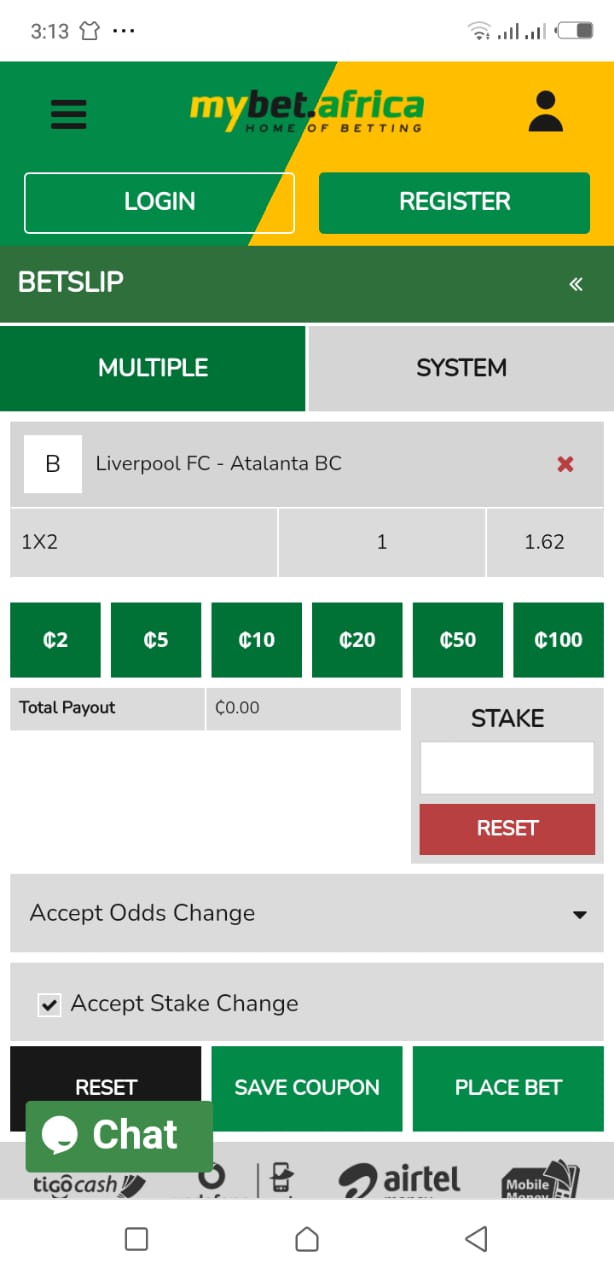
Task: Collapse betslip with double chevron icon
Action: coord(575,284)
